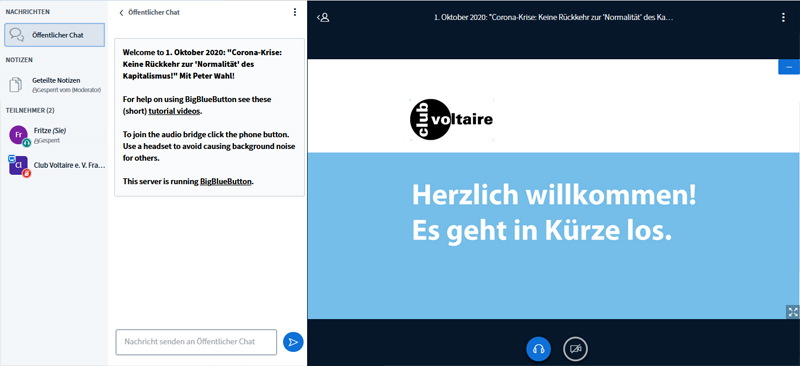Open meeting options three-dot menu
800x366 pixels.
(783, 17)
